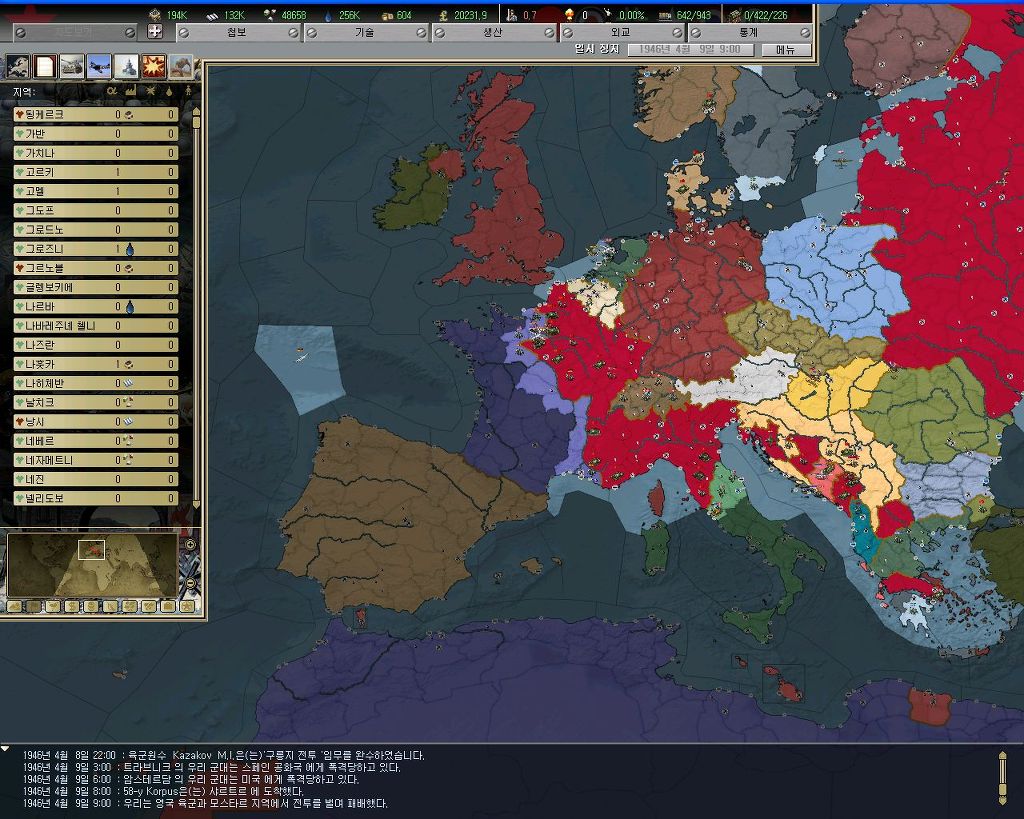Select the airplane air units icon
This screenshot has height=819, width=1024.
point(99,67)
